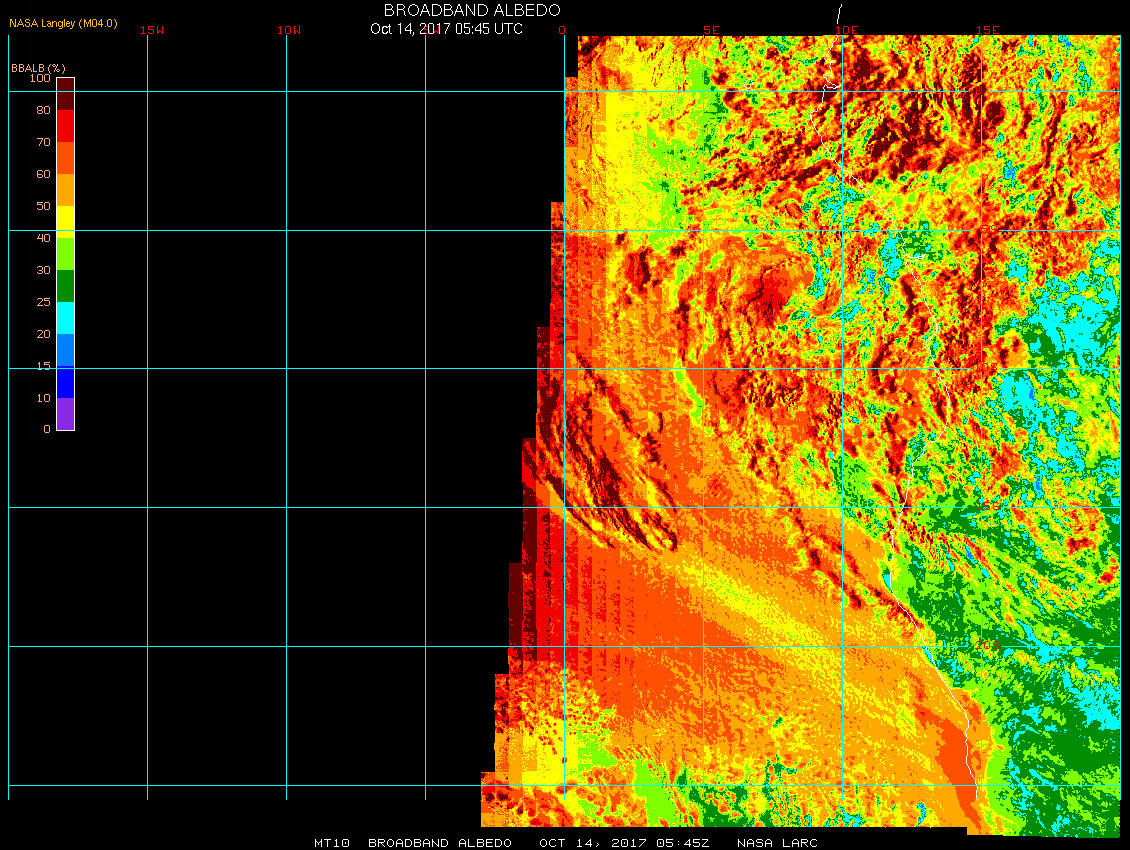Image resolution: width=1130 pixels, height=850 pixels.
Task: Click the cyan 20-25 legend swatch
Action: (x=66, y=318)
